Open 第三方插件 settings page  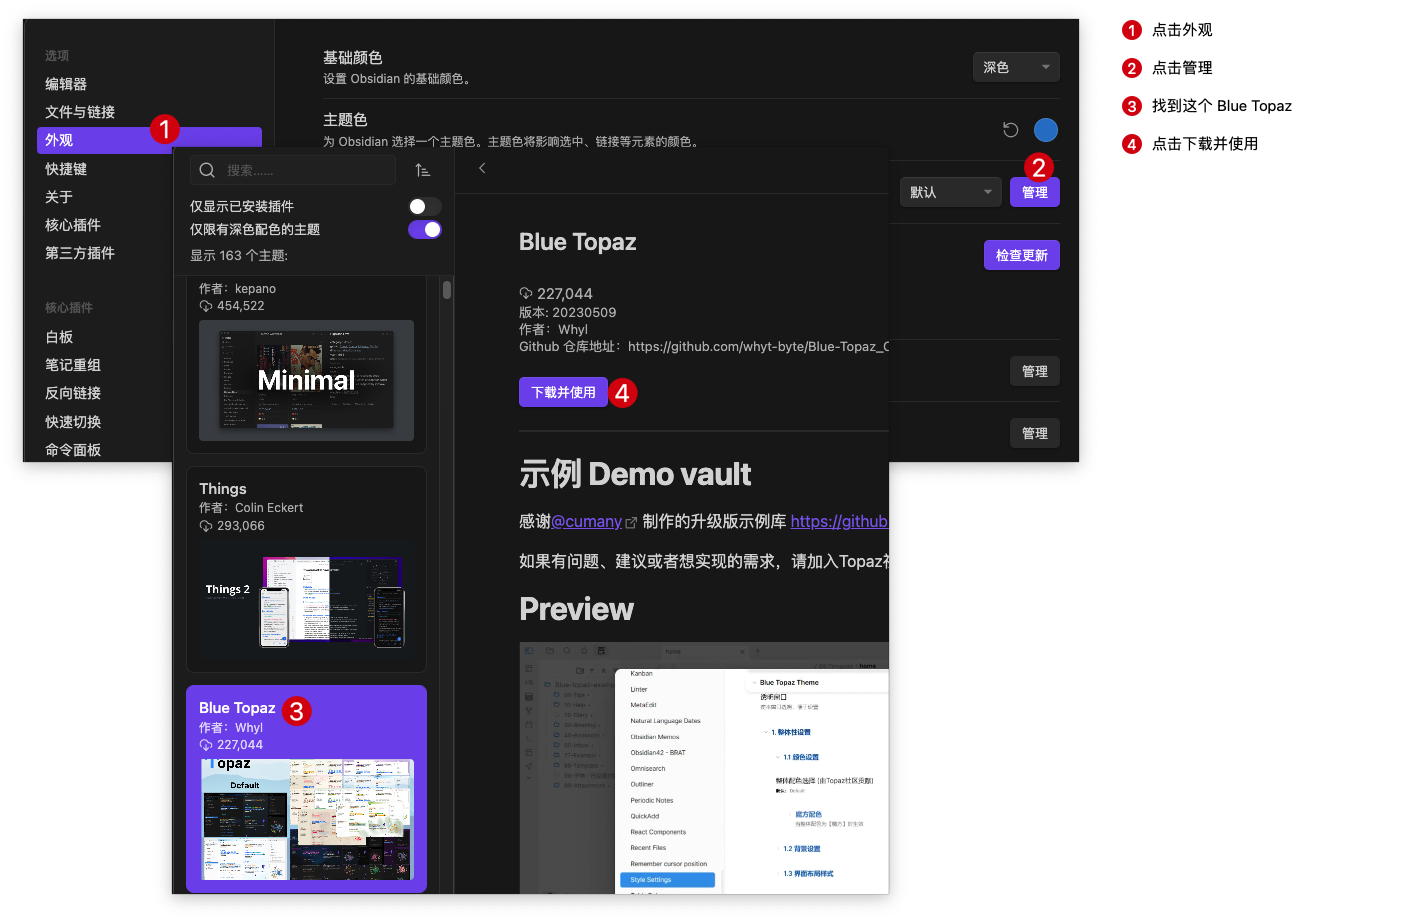80,253
